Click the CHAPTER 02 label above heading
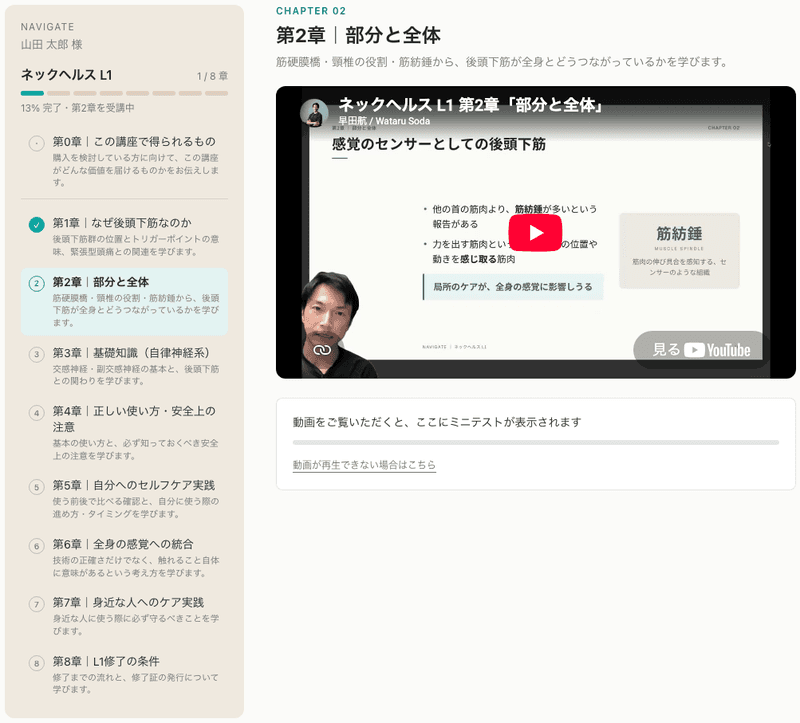This screenshot has height=723, width=800. pyautogui.click(x=311, y=11)
